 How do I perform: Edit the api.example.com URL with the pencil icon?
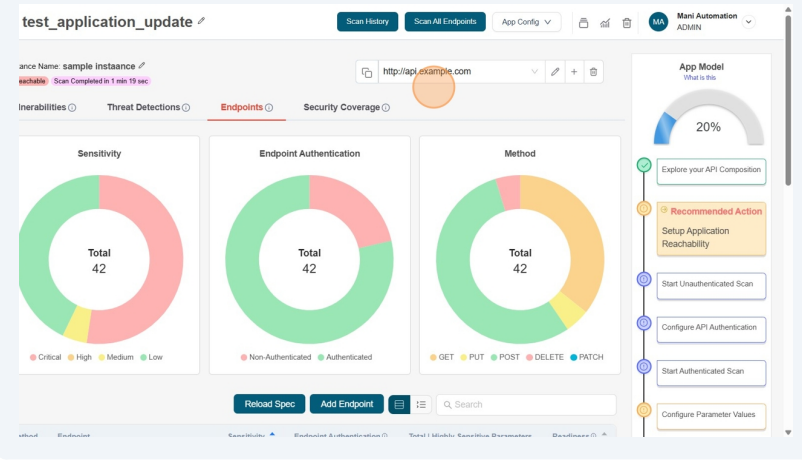point(555,72)
